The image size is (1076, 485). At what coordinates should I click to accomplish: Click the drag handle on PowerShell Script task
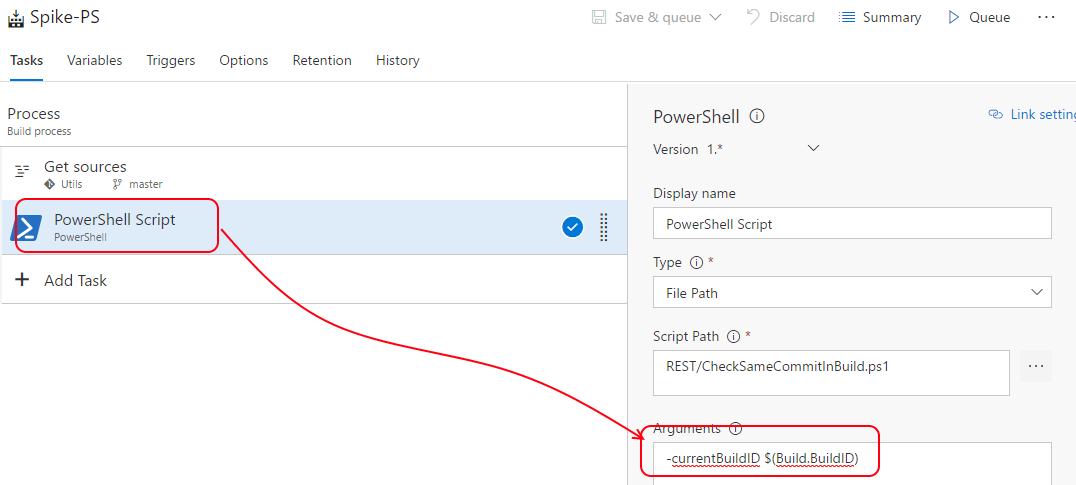click(x=603, y=227)
